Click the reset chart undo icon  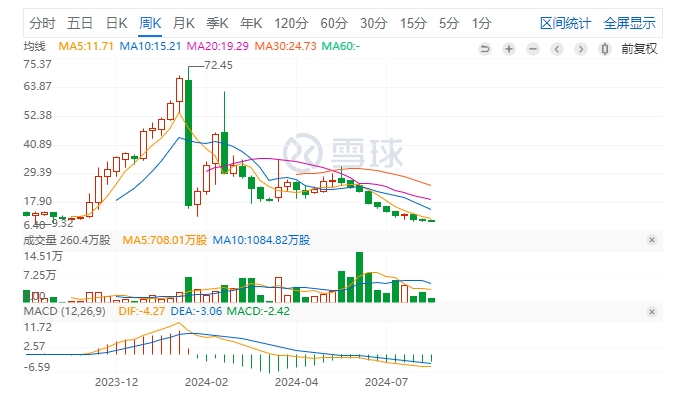pos(485,49)
